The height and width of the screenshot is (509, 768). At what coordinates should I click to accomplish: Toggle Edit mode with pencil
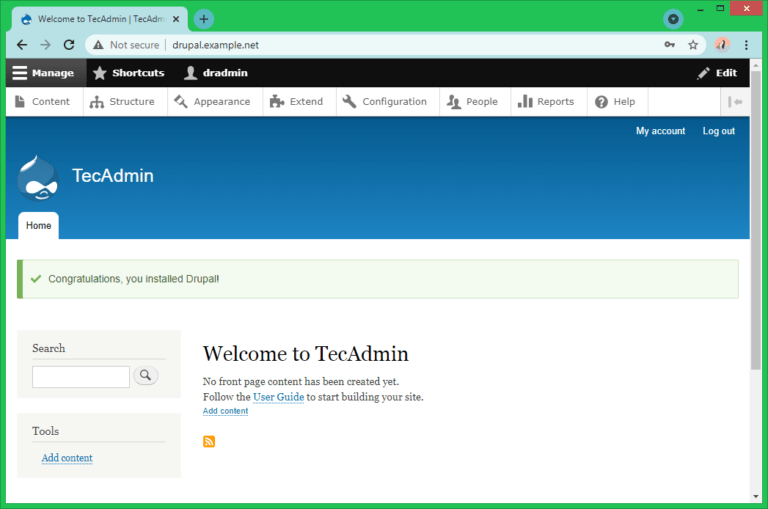[x=717, y=73]
